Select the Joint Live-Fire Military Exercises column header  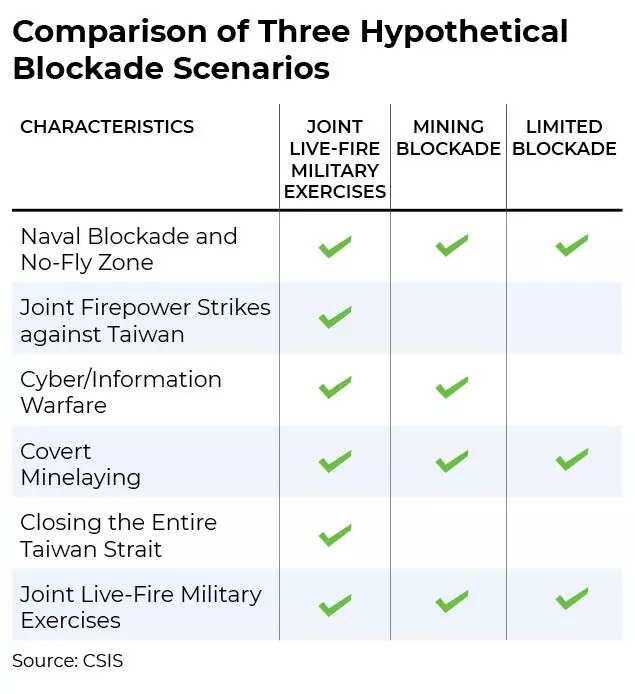pyautogui.click(x=335, y=159)
